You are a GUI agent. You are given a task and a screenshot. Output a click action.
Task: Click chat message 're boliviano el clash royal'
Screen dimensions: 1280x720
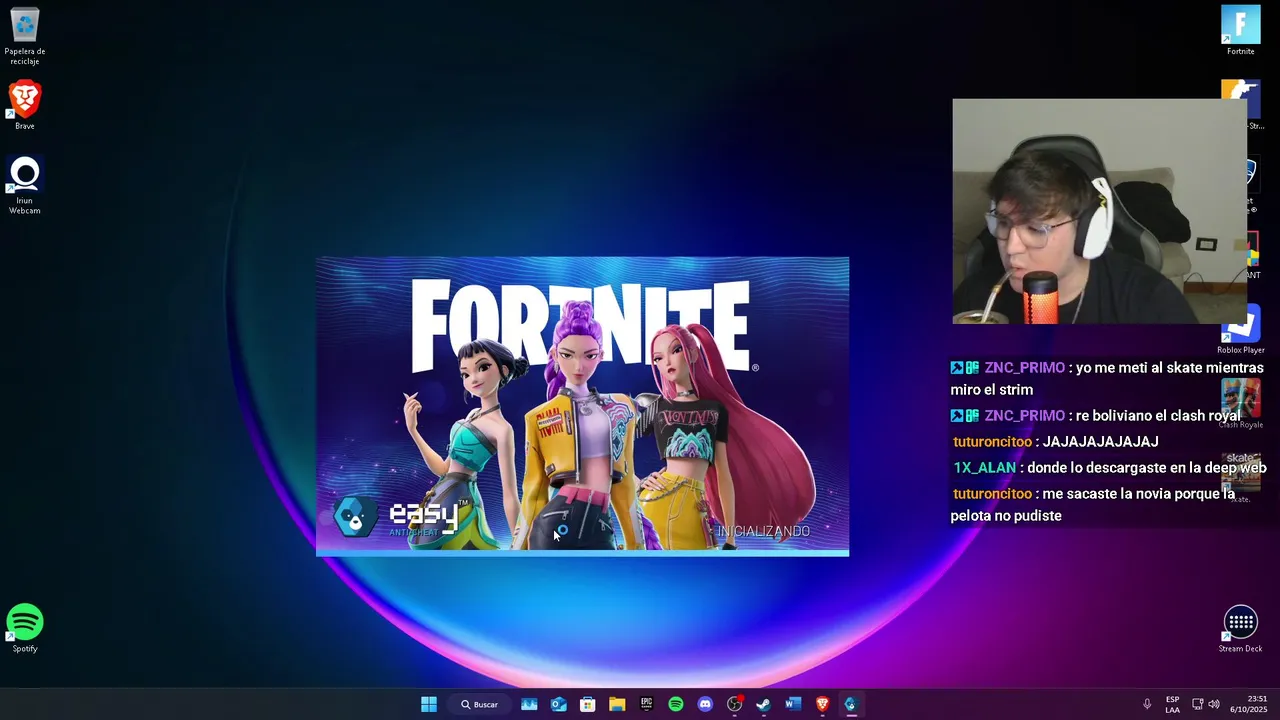click(x=1158, y=416)
